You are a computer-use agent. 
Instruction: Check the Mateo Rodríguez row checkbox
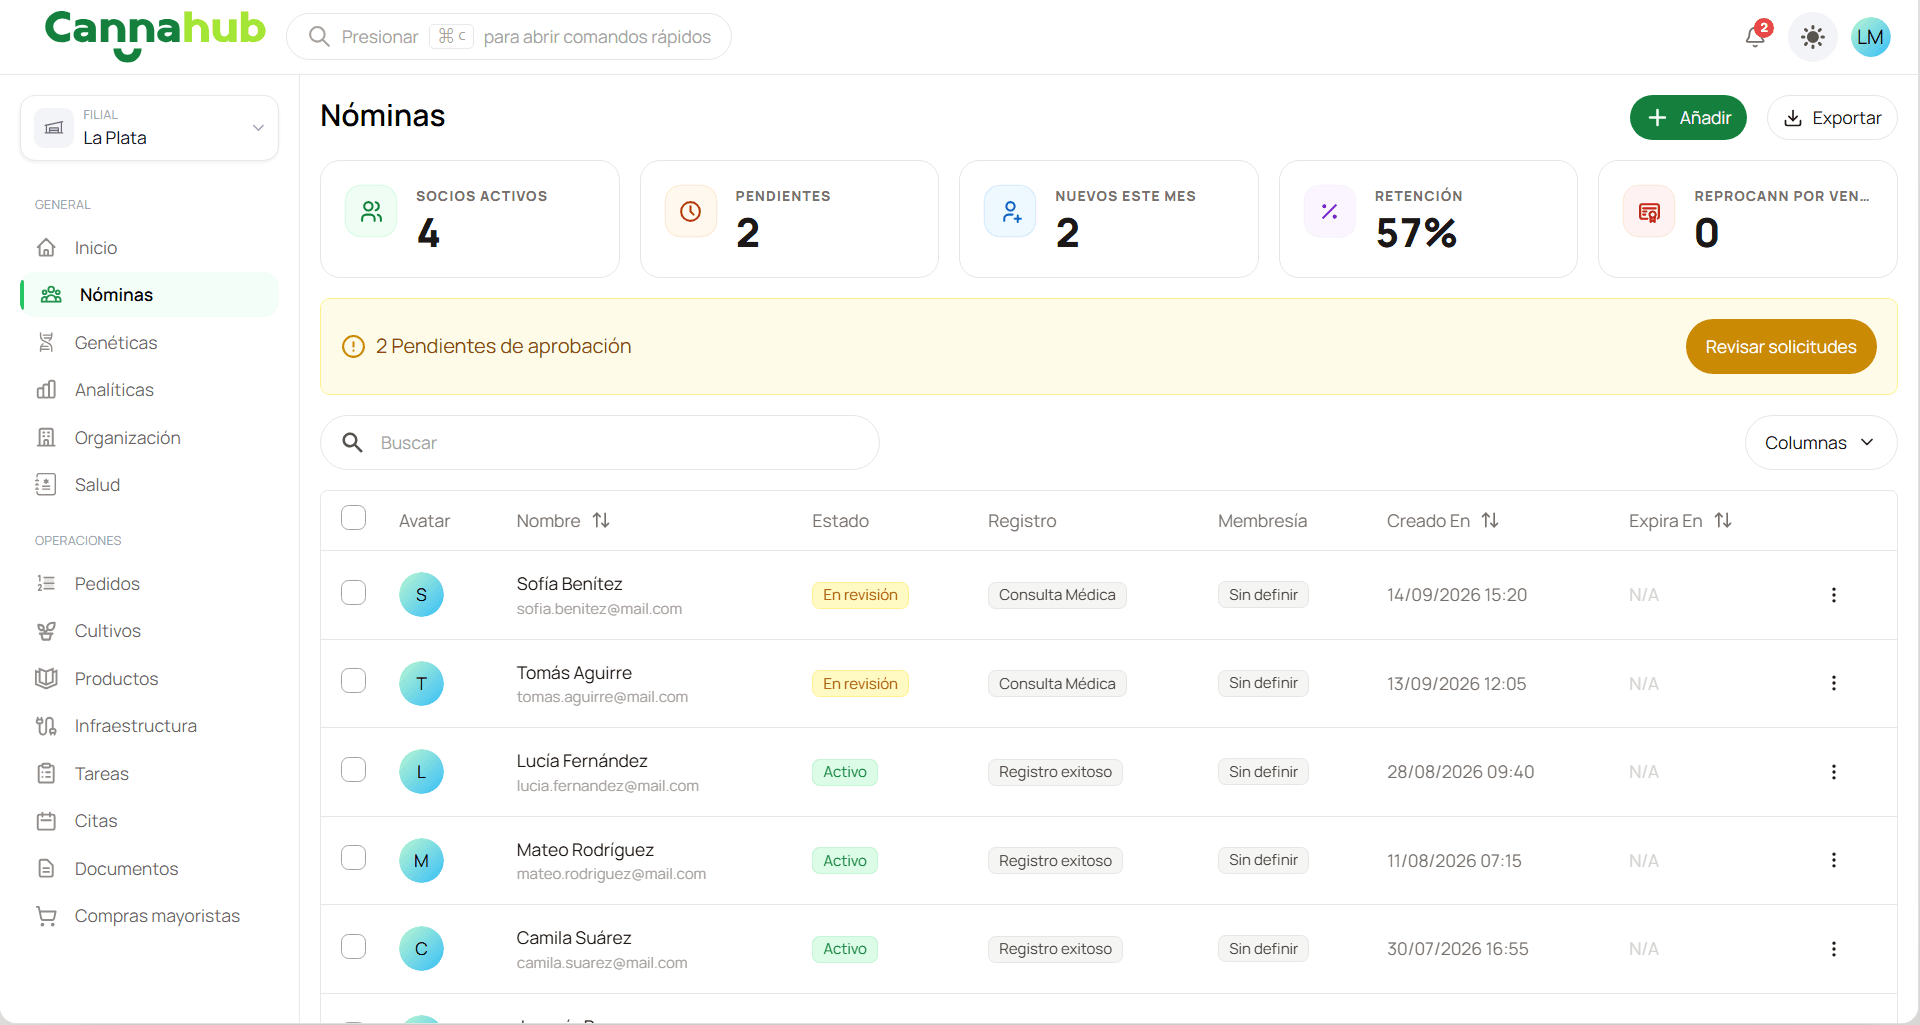click(353, 858)
